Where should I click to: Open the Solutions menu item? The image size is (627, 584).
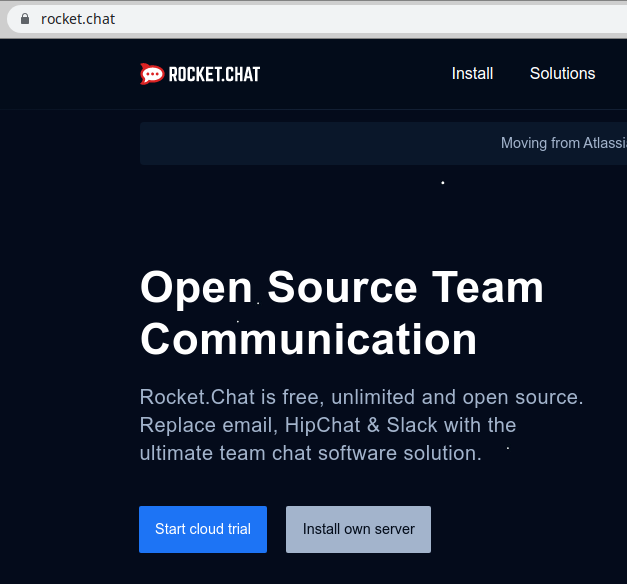562,74
